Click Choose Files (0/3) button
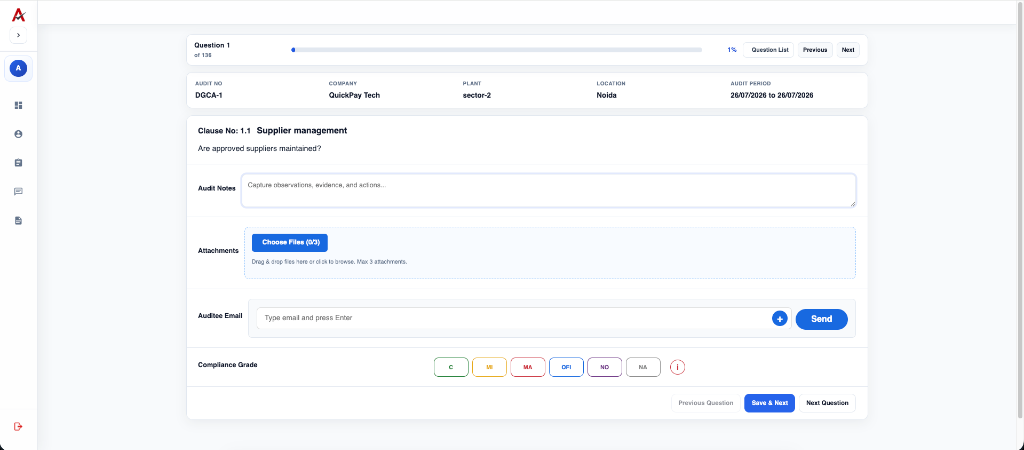1024x450 pixels. click(290, 242)
